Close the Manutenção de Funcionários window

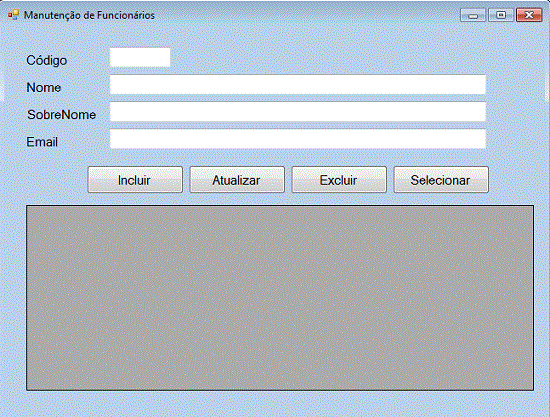[x=529, y=15]
